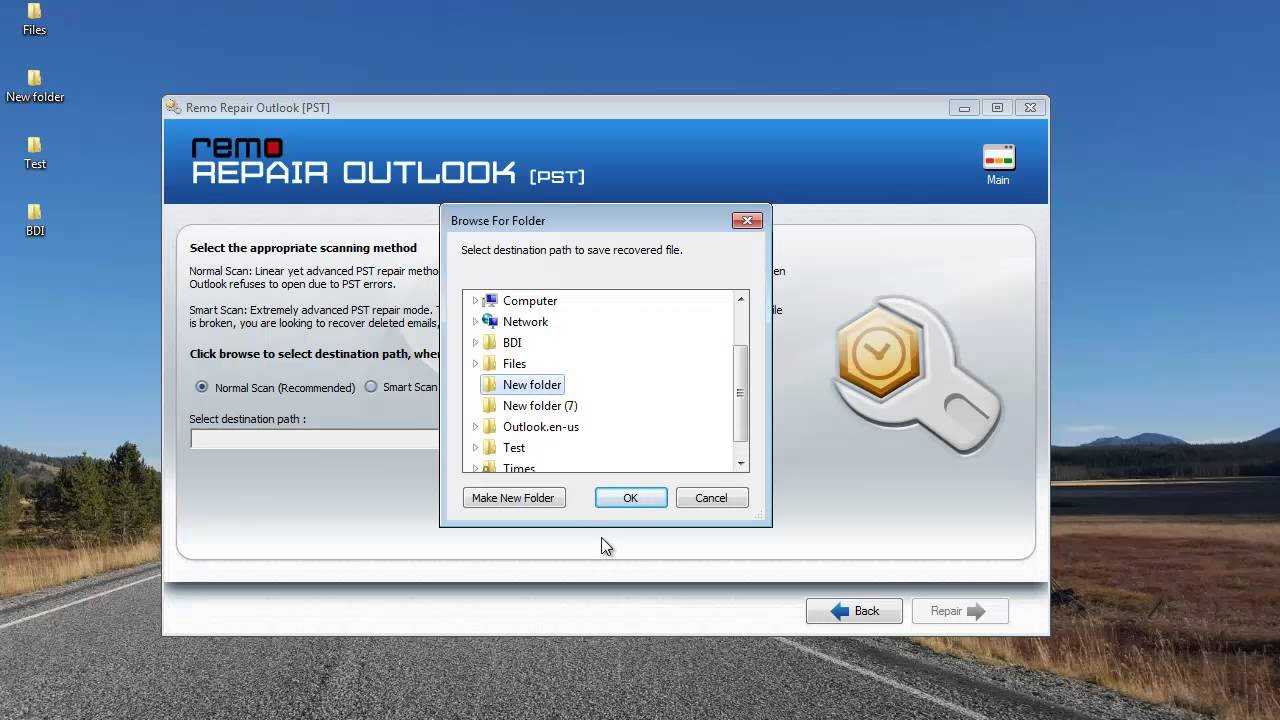Click the Computer icon in folder tree

point(490,300)
